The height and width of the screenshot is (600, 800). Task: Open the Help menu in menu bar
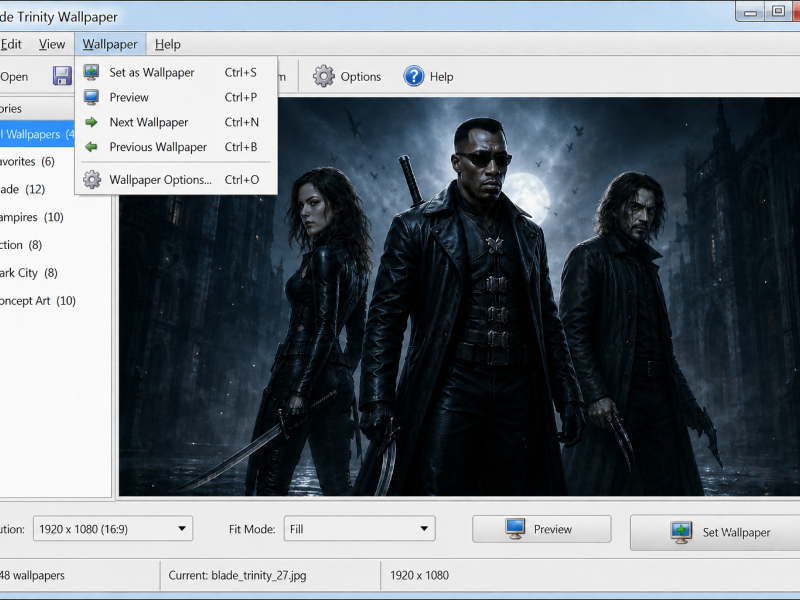tap(168, 44)
